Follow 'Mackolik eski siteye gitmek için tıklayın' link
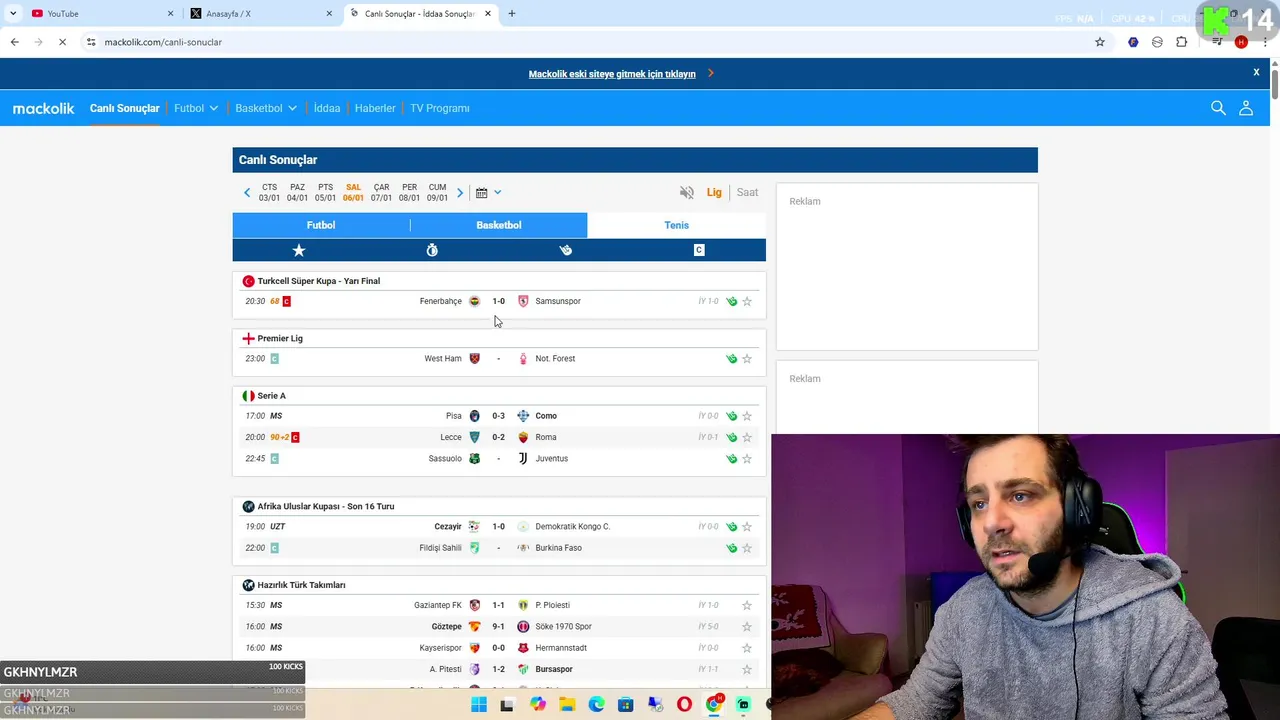Screen dimensions: 1280x720 coord(612,74)
